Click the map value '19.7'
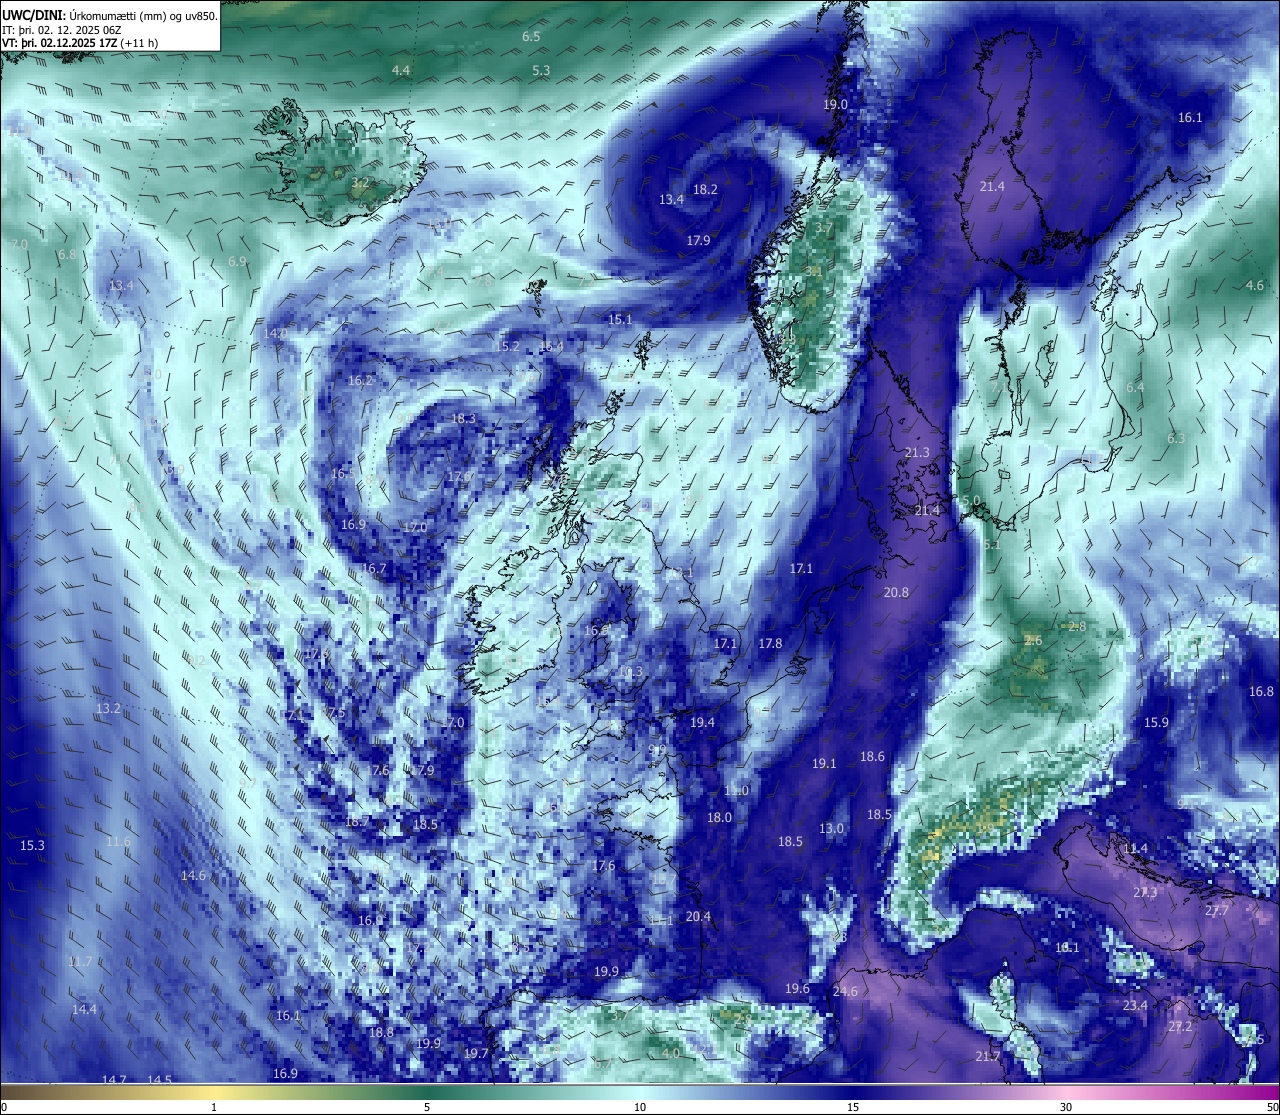 [x=476, y=1053]
